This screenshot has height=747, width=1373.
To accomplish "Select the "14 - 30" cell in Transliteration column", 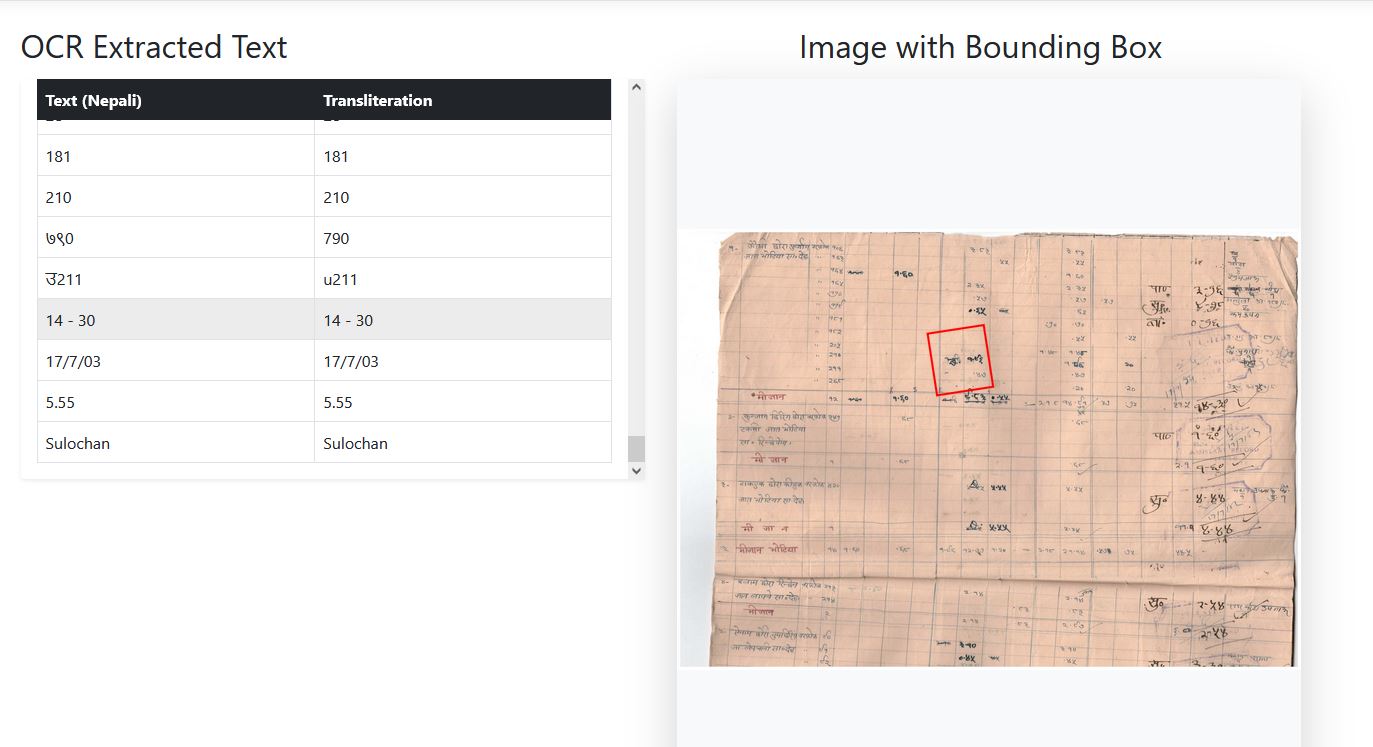I will pyautogui.click(x=463, y=320).
